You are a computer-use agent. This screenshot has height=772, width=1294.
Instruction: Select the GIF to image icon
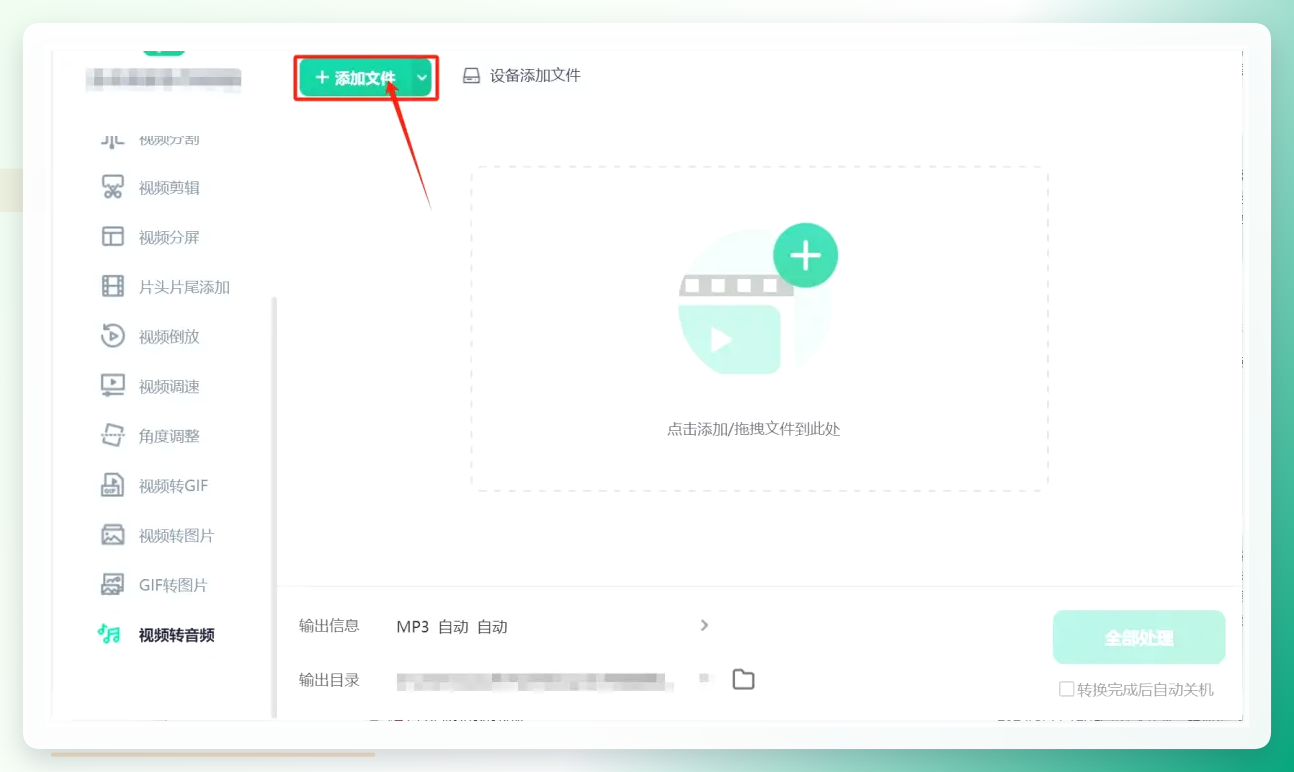click(x=112, y=585)
